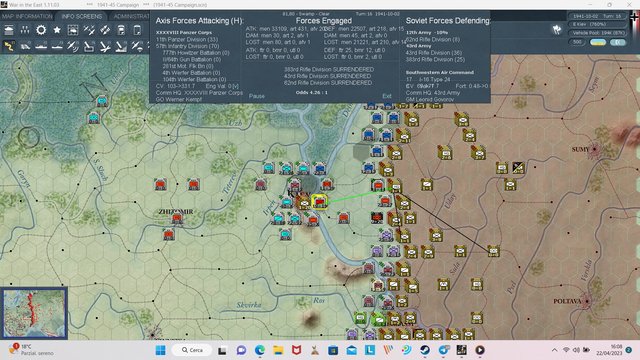Click Pause in the combat report

pyautogui.click(x=257, y=96)
